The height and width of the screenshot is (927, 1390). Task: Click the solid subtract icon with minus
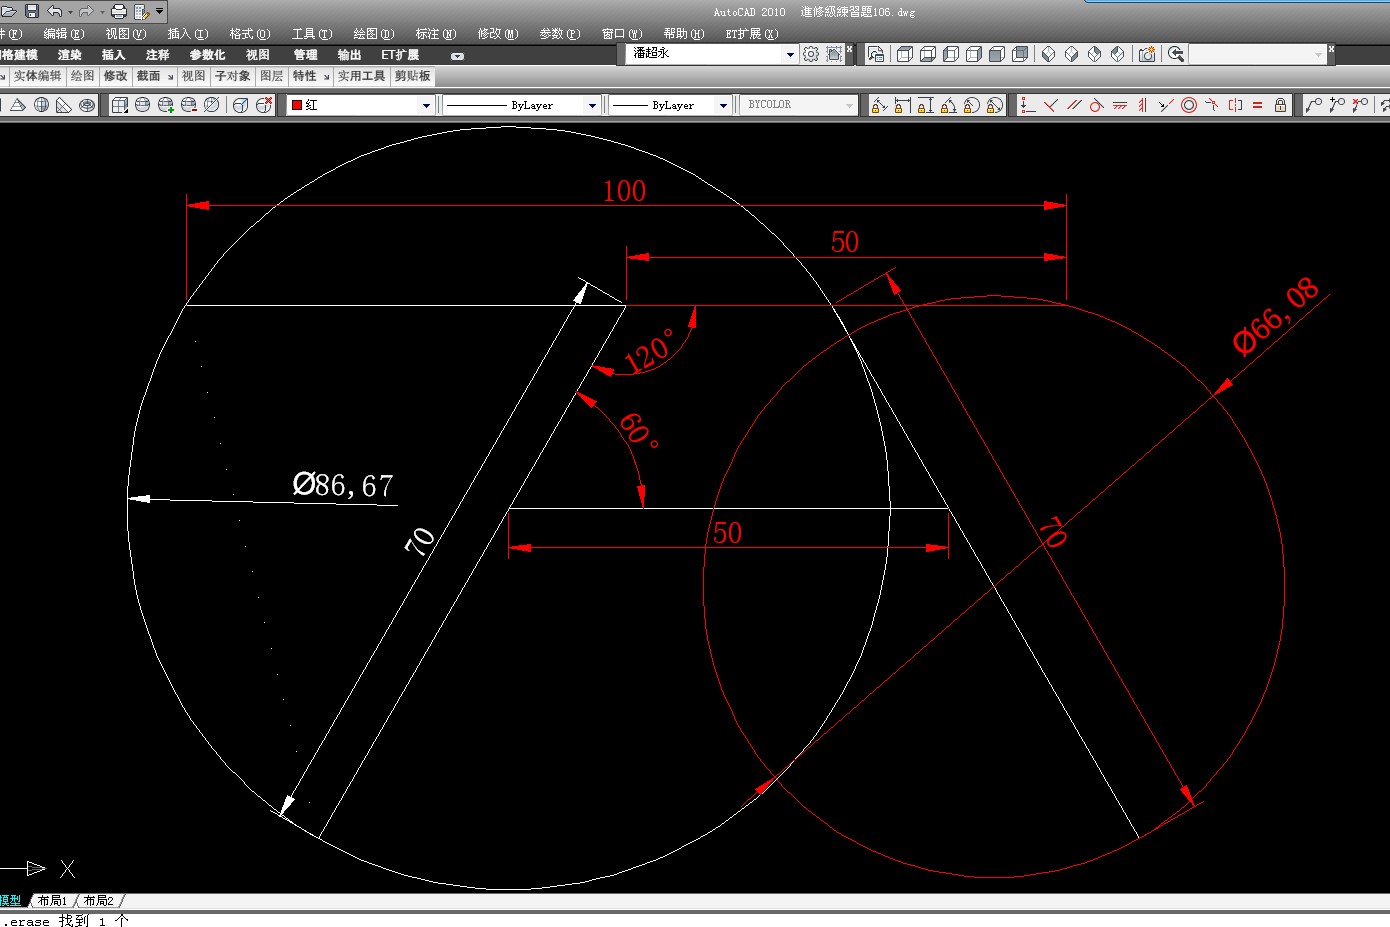click(x=189, y=105)
